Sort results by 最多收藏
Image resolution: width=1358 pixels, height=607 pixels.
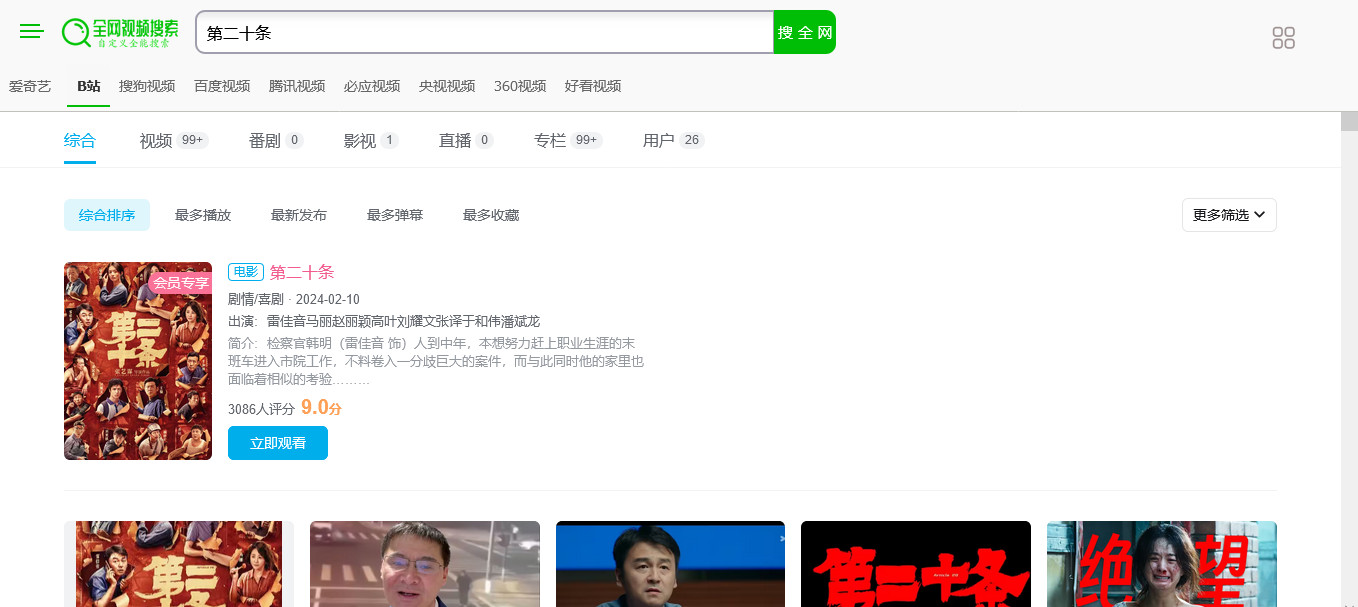tap(491, 215)
